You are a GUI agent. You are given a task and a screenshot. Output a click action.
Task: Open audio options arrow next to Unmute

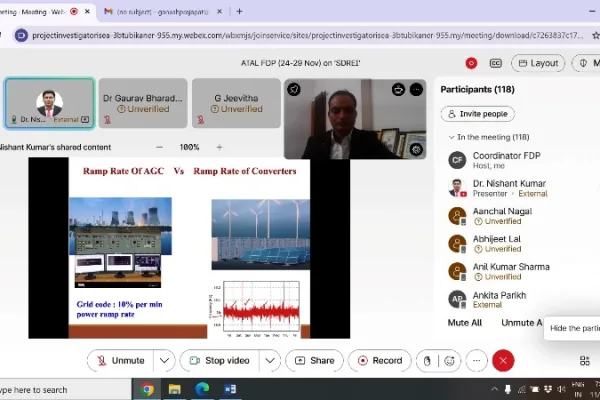tap(165, 360)
